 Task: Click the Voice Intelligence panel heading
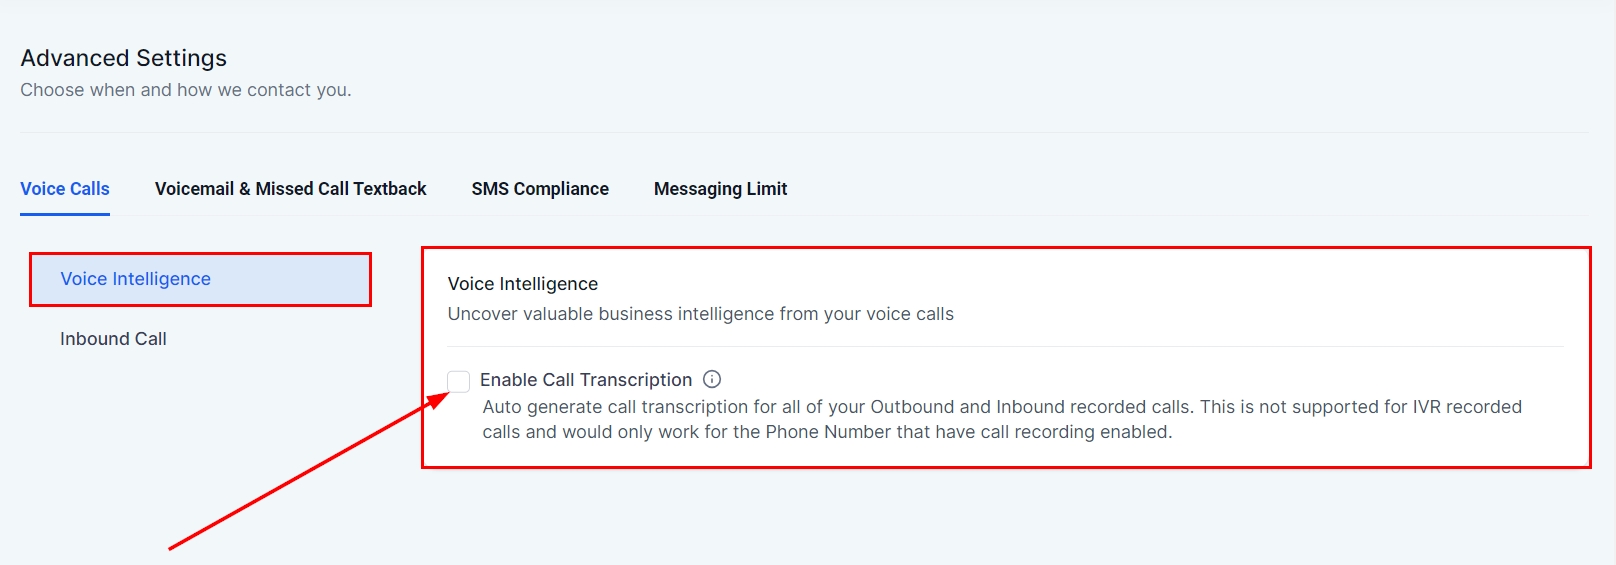(523, 284)
